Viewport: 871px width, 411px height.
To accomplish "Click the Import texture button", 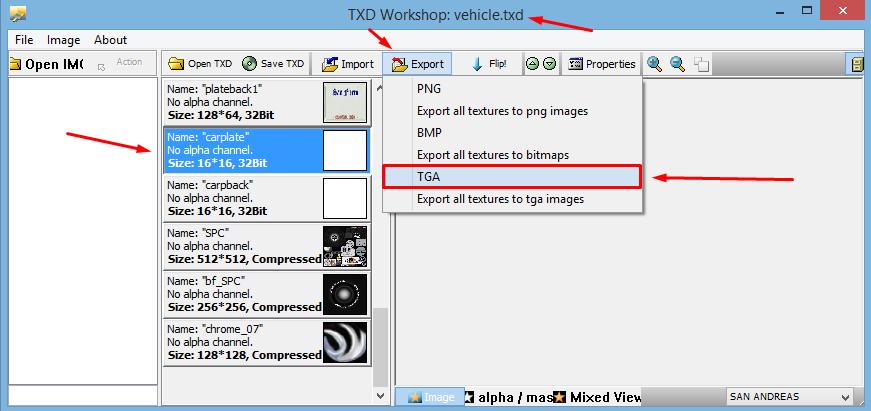I will coord(347,64).
